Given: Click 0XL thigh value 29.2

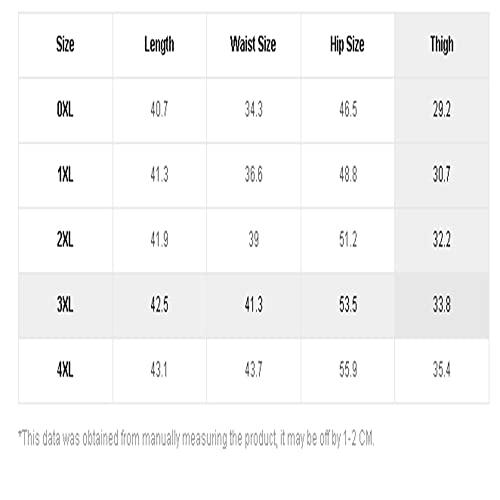Looking at the screenshot, I should coord(442,110).
